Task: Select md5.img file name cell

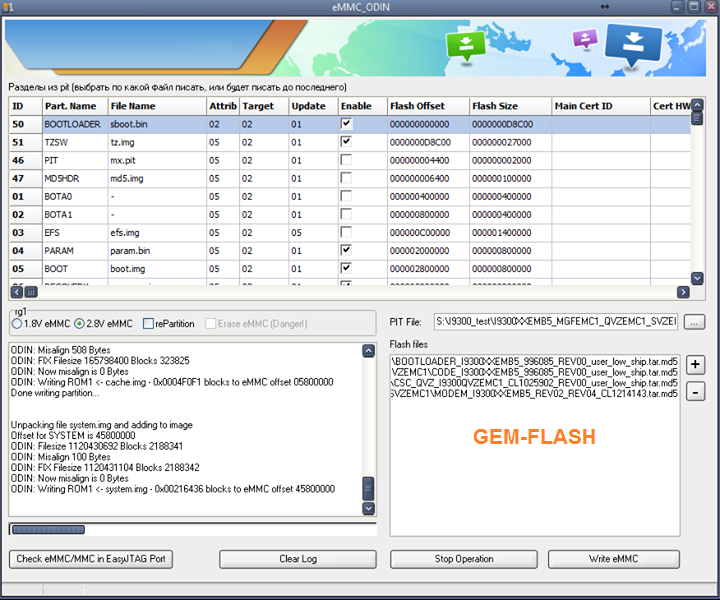Action: 157,179
